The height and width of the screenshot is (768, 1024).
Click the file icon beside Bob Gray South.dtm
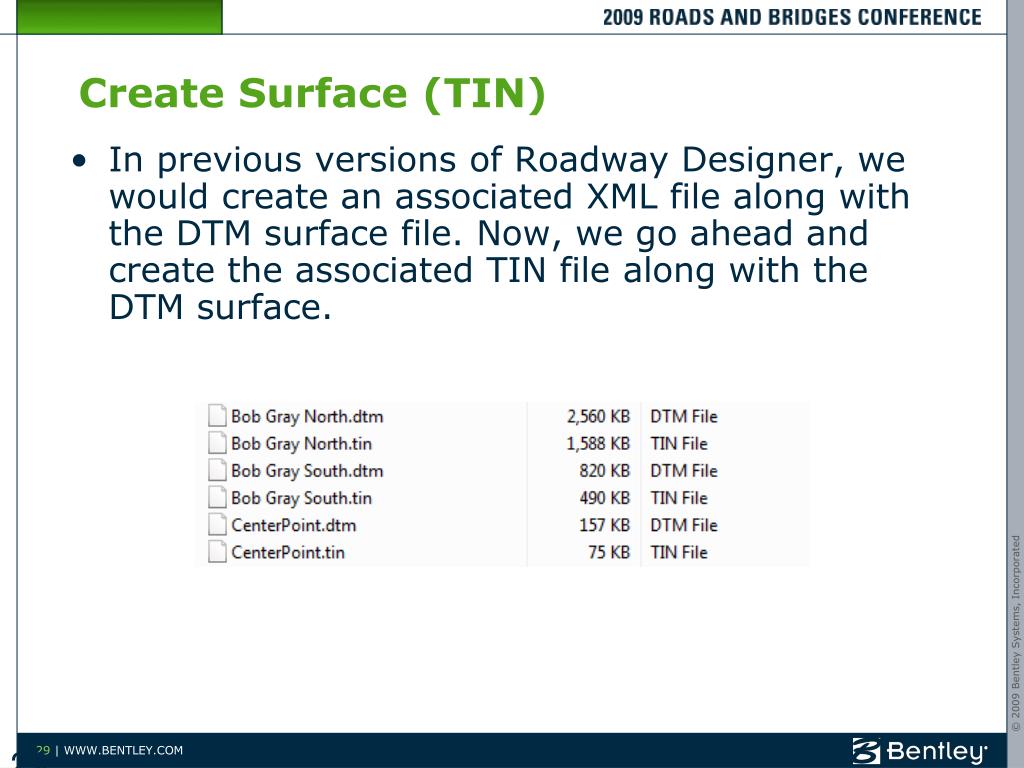217,470
